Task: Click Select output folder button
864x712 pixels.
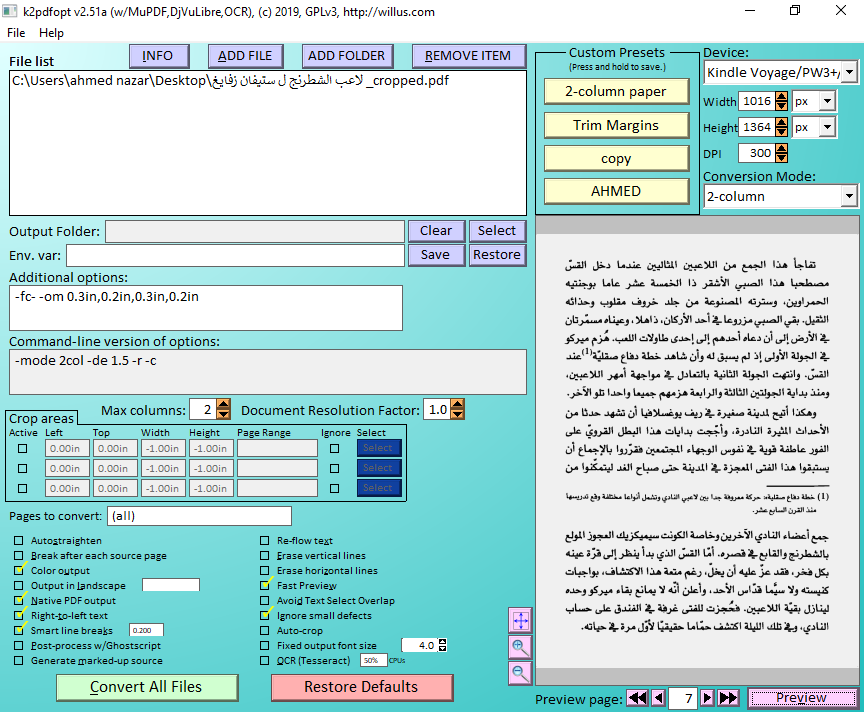Action: click(x=497, y=231)
